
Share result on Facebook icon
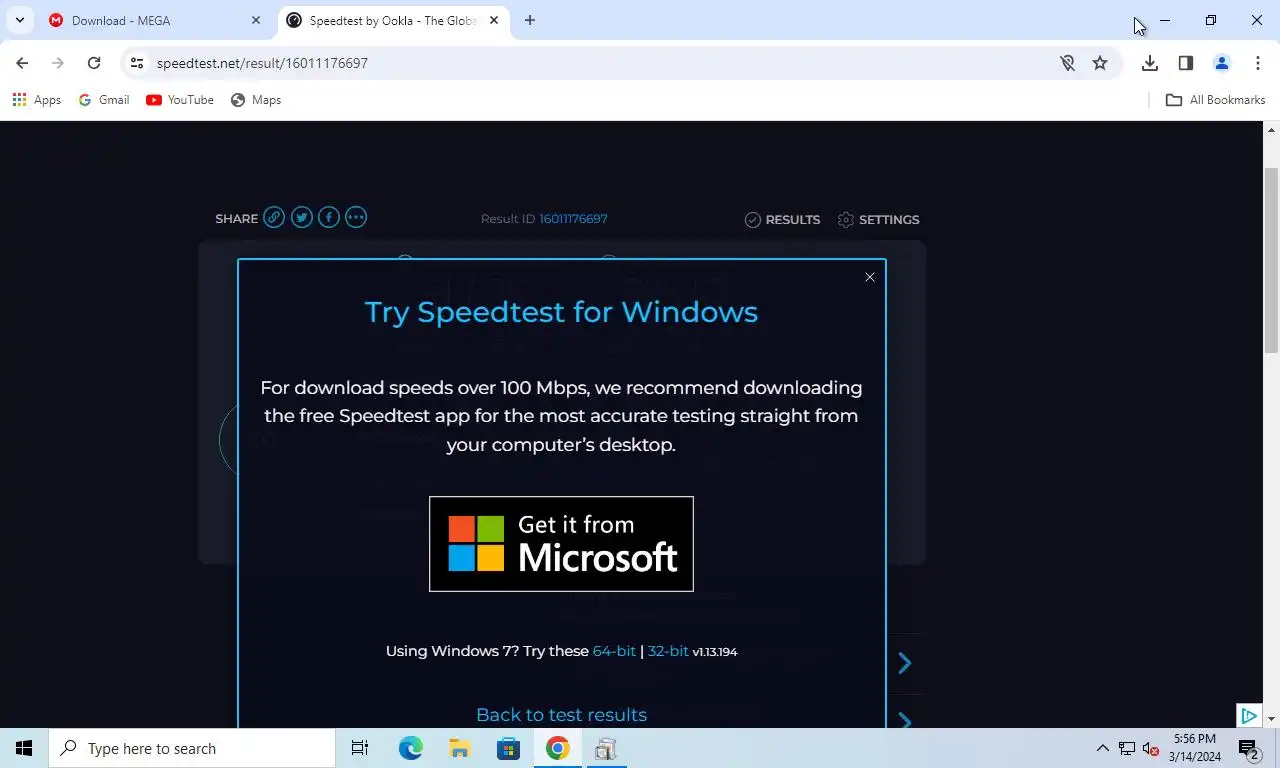point(329,217)
